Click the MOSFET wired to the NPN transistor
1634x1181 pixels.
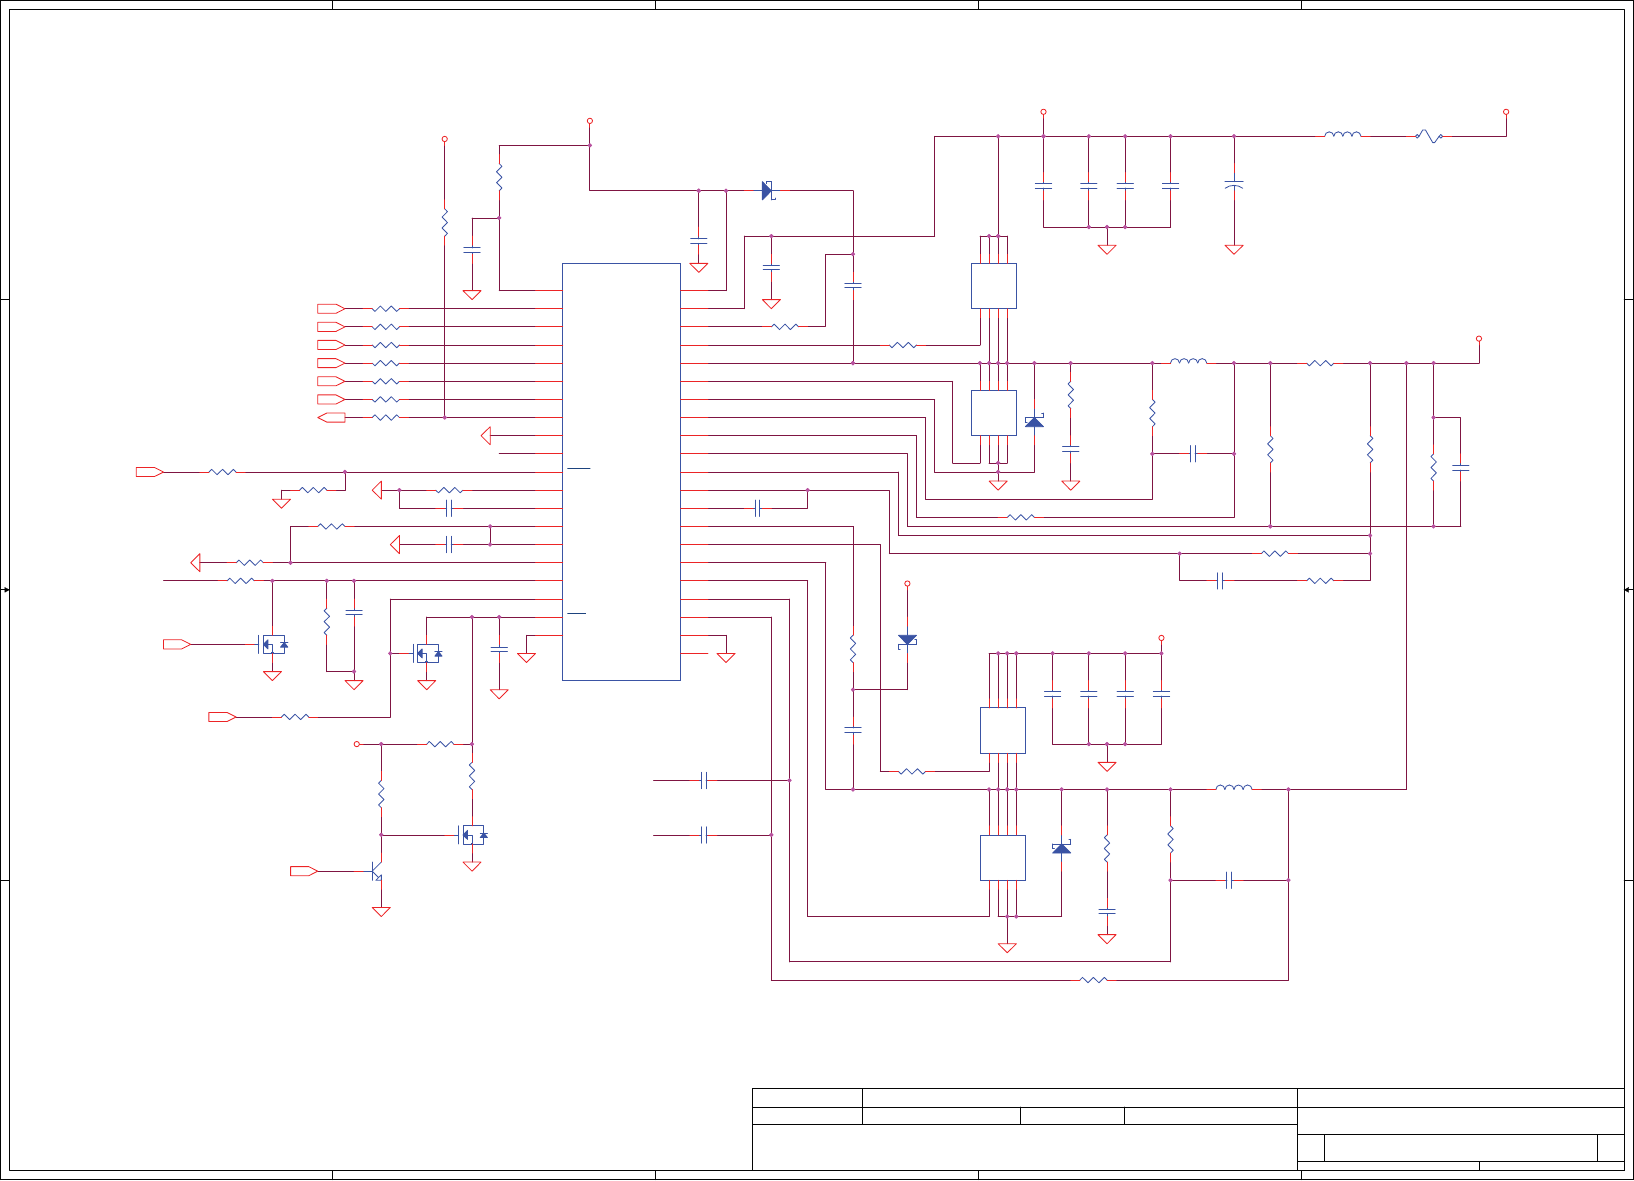coord(472,834)
